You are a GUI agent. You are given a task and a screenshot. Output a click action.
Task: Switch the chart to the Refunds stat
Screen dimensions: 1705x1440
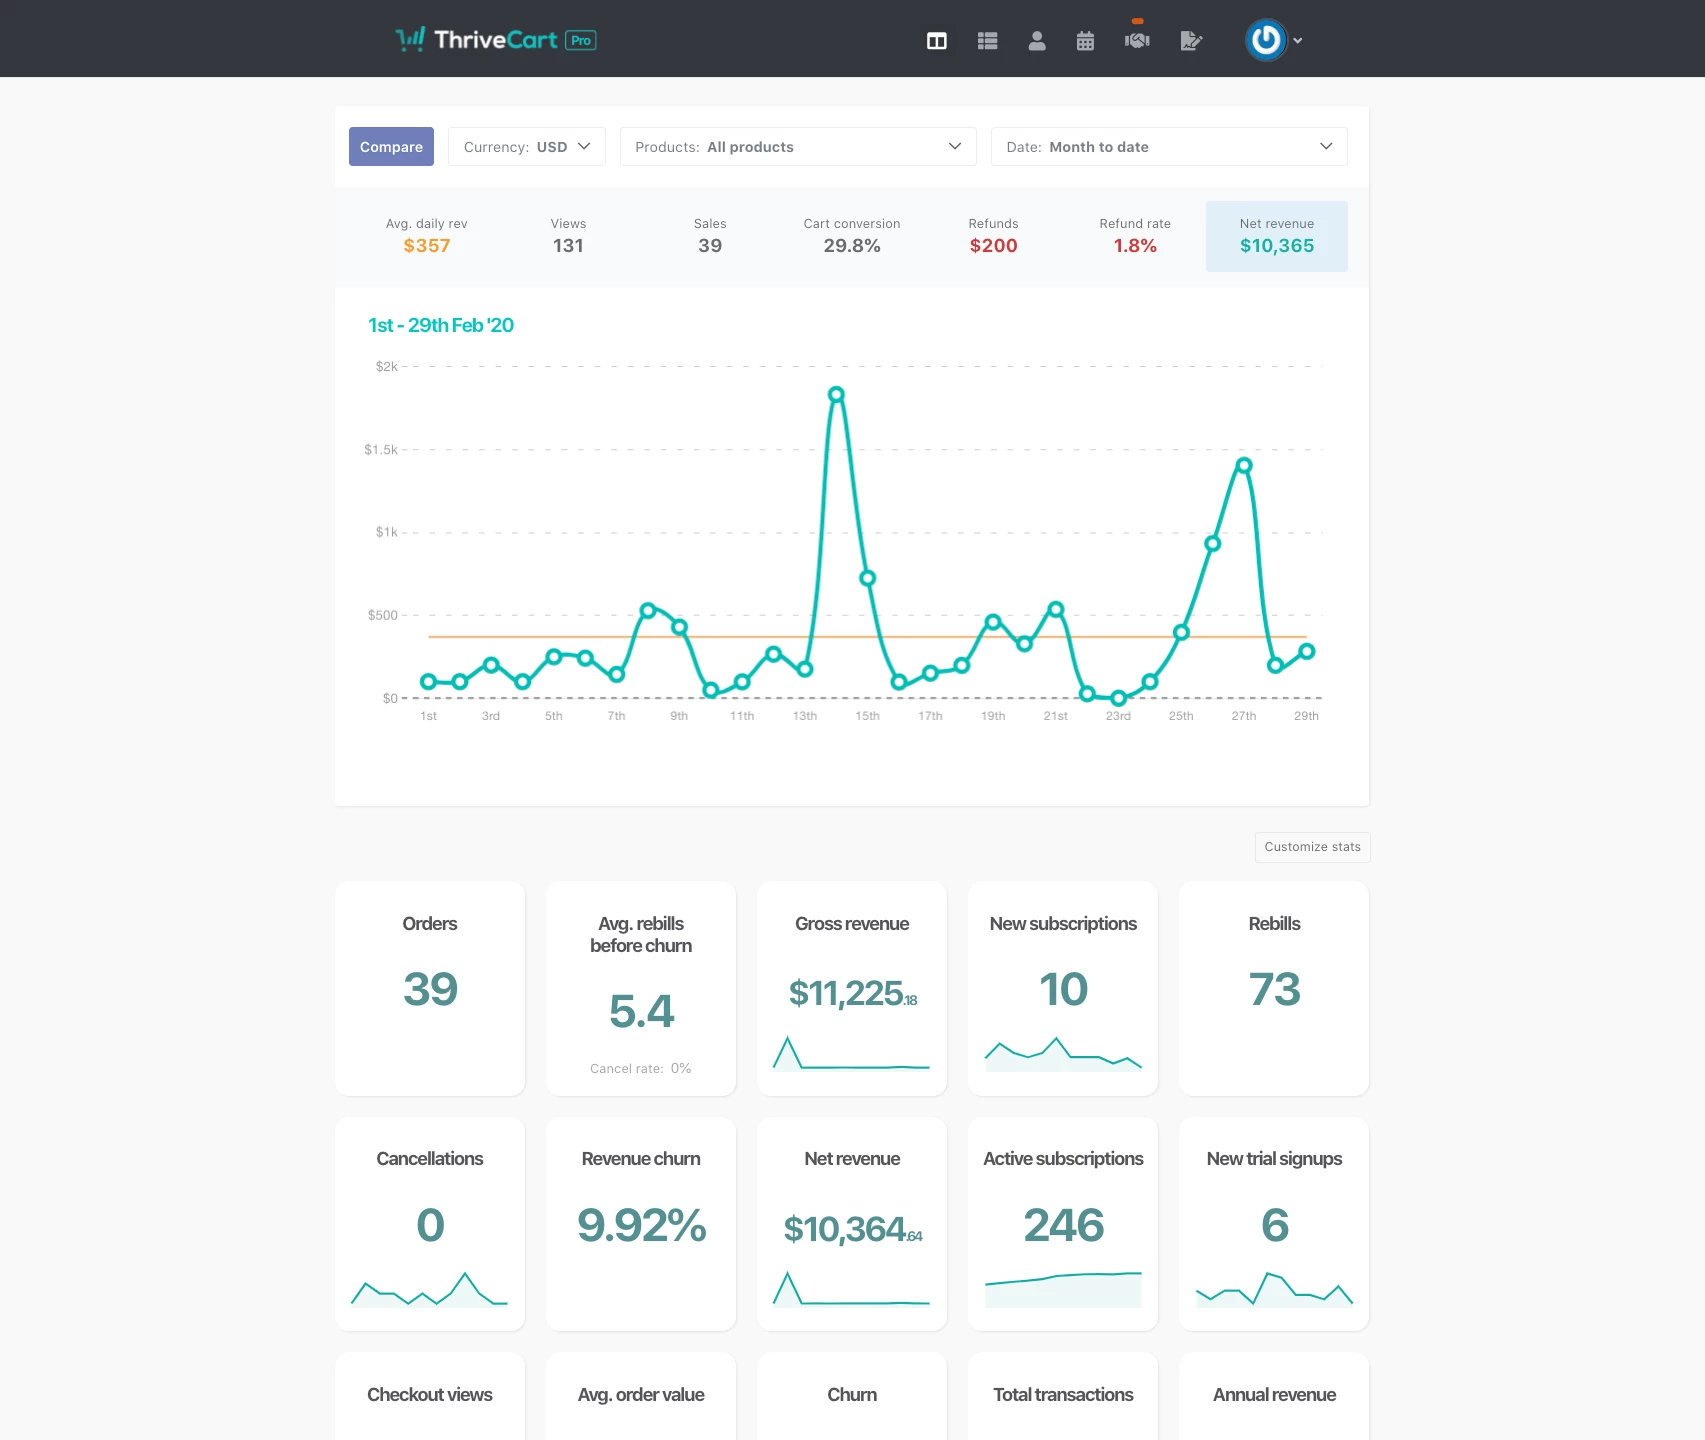[x=993, y=236]
